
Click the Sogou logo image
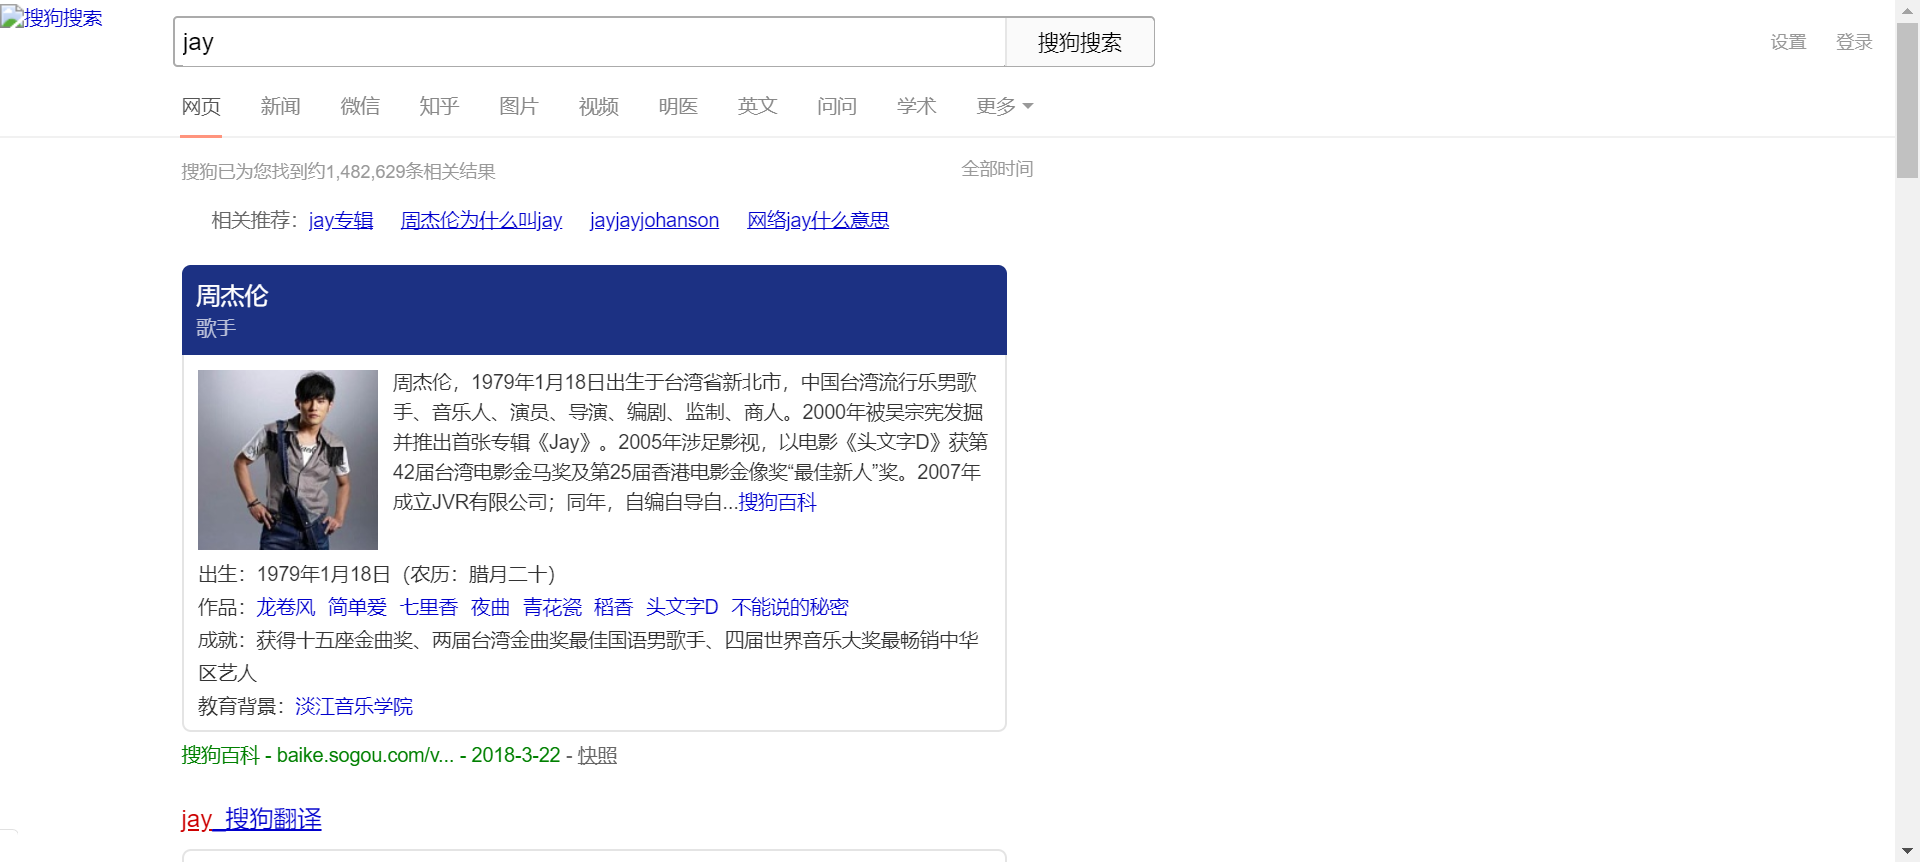tap(51, 18)
